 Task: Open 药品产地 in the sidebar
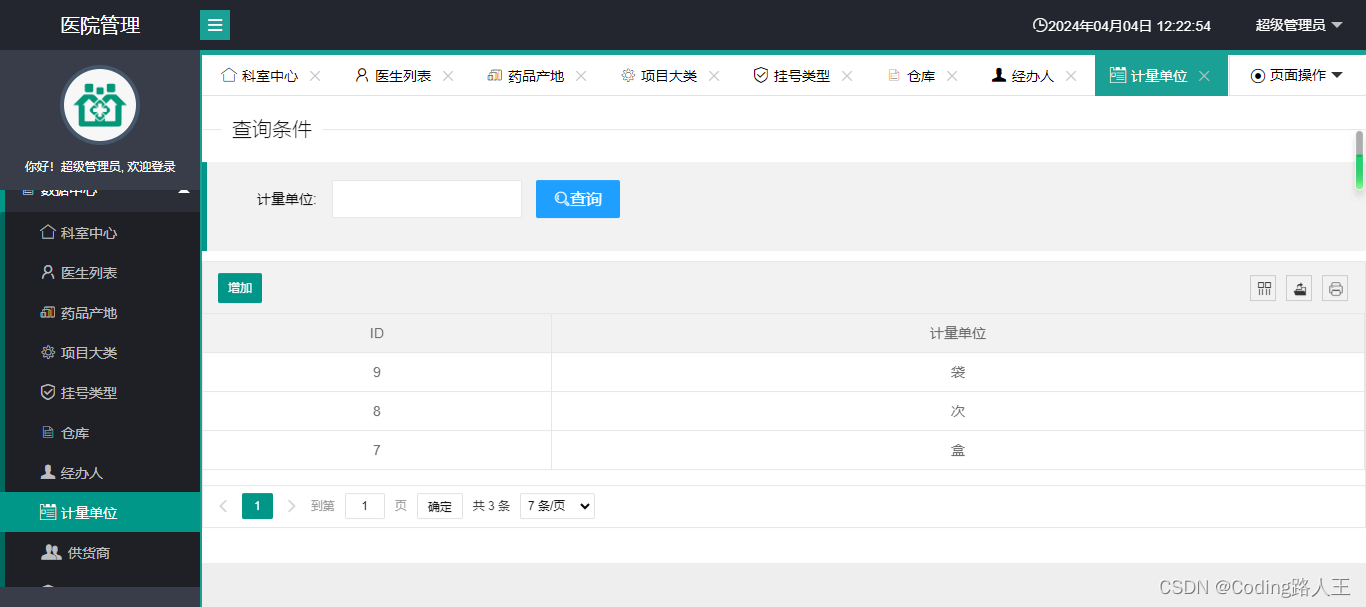click(100, 313)
